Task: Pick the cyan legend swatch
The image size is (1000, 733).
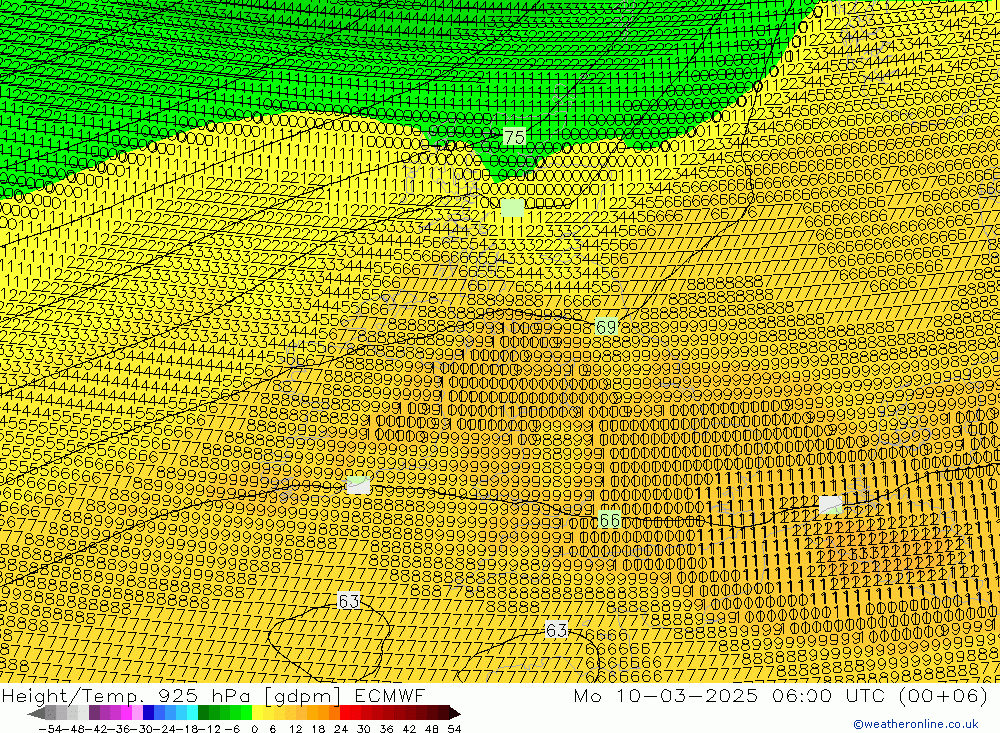Action: (192, 713)
